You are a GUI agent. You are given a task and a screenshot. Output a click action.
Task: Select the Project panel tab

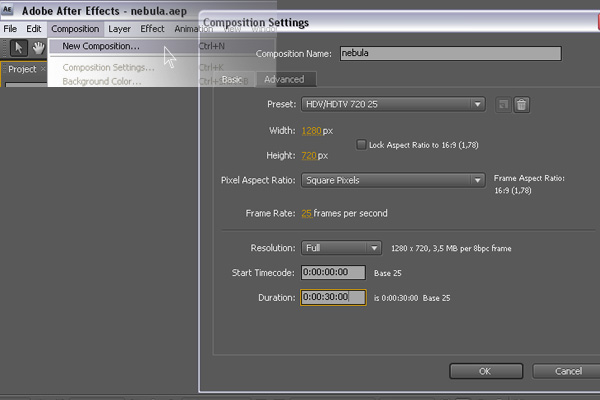(22, 69)
